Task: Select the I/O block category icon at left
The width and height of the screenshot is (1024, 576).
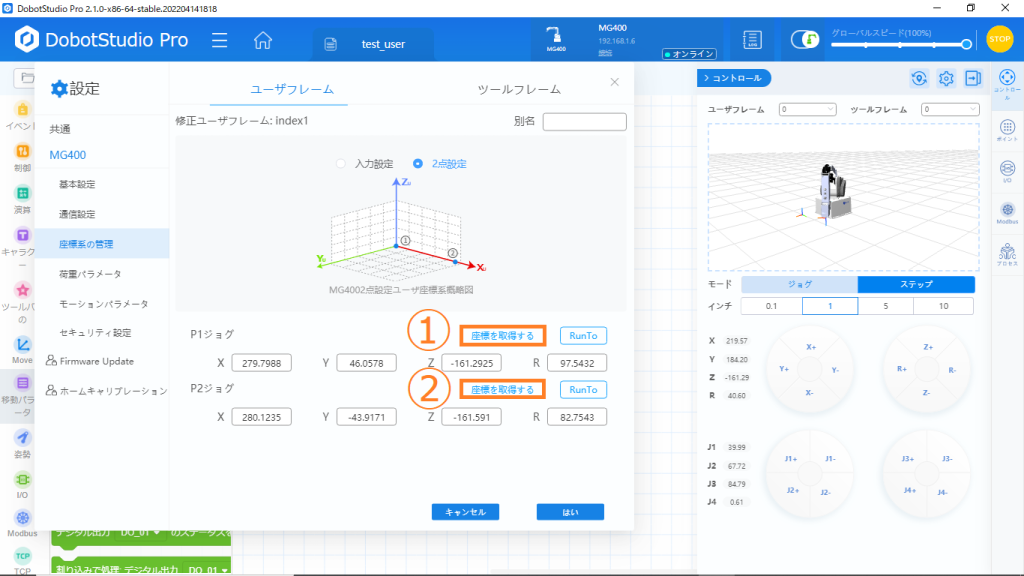Action: click(22, 479)
